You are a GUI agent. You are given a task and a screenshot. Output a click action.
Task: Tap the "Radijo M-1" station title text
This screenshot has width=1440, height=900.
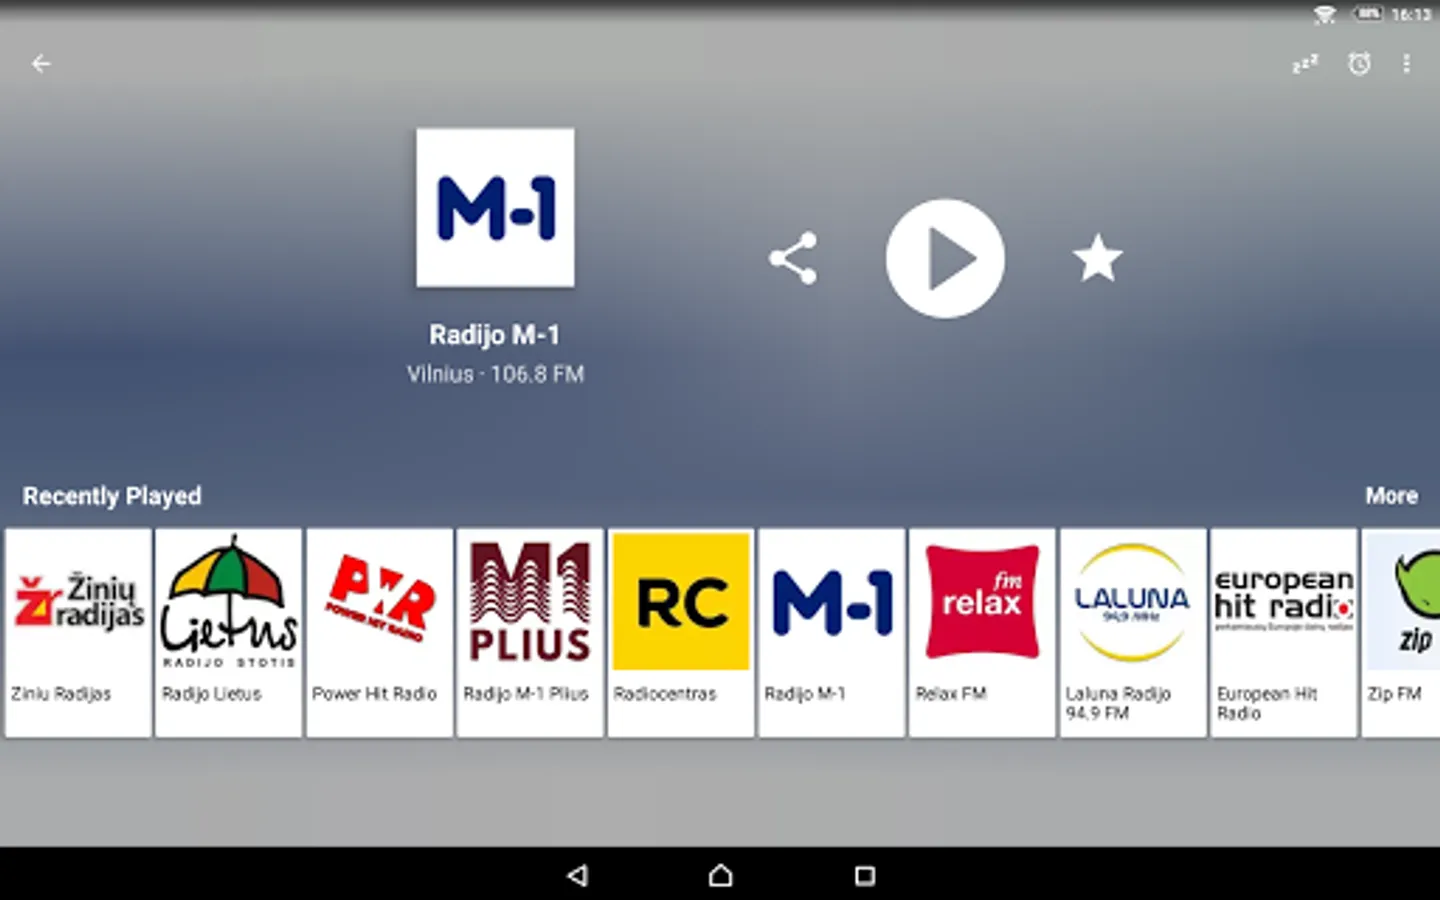495,335
